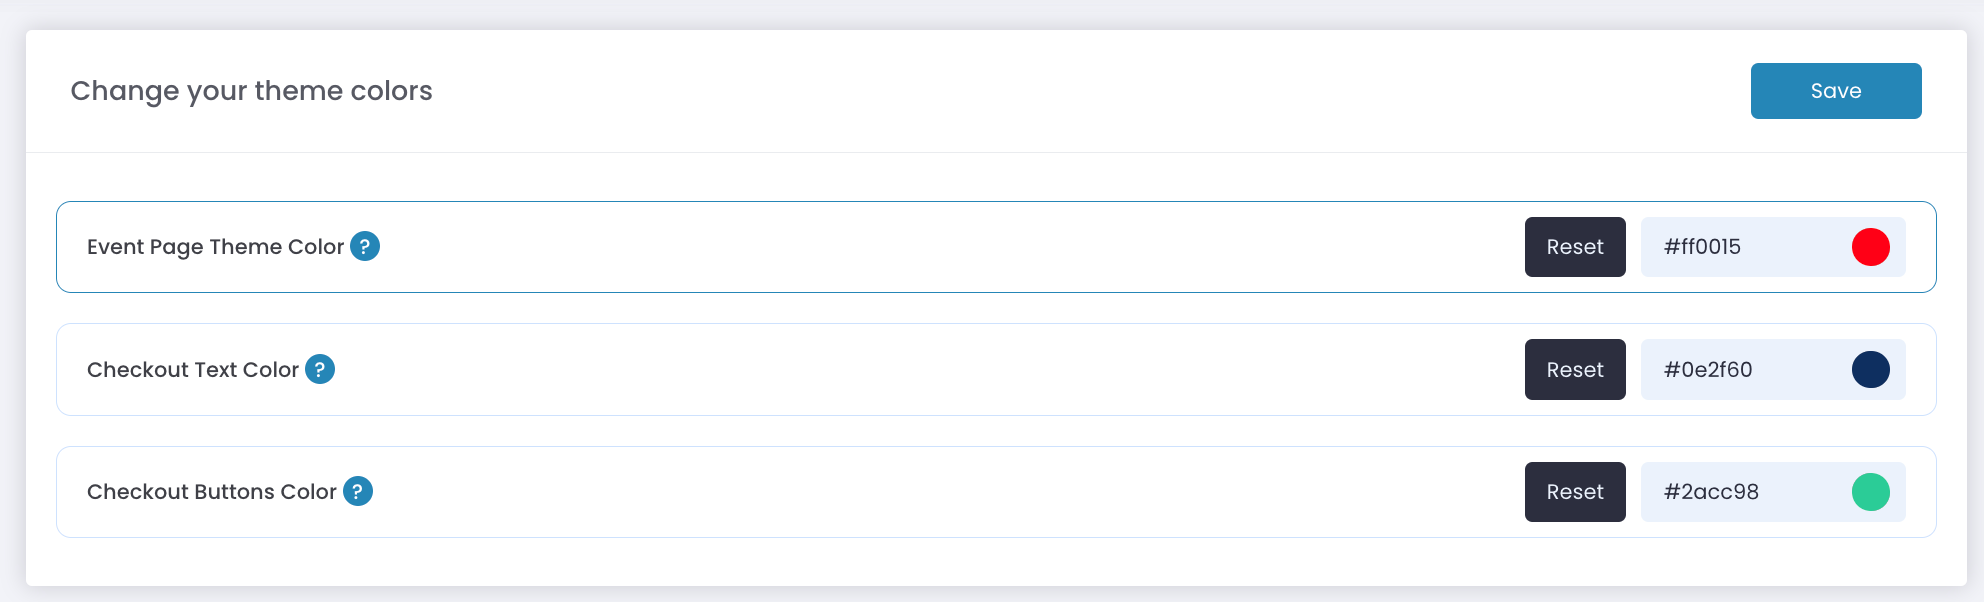The image size is (1984, 602).
Task: Click empty middle of Event Page Theme row
Action: tap(950, 247)
